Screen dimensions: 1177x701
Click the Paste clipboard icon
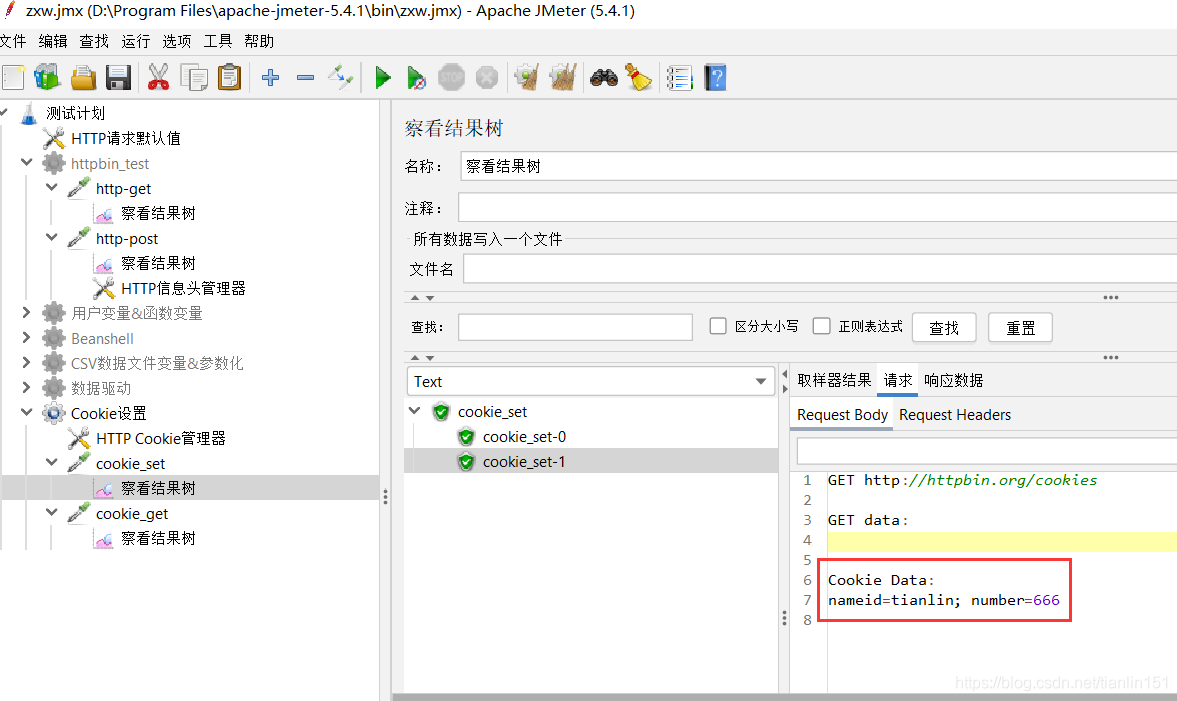pos(230,77)
